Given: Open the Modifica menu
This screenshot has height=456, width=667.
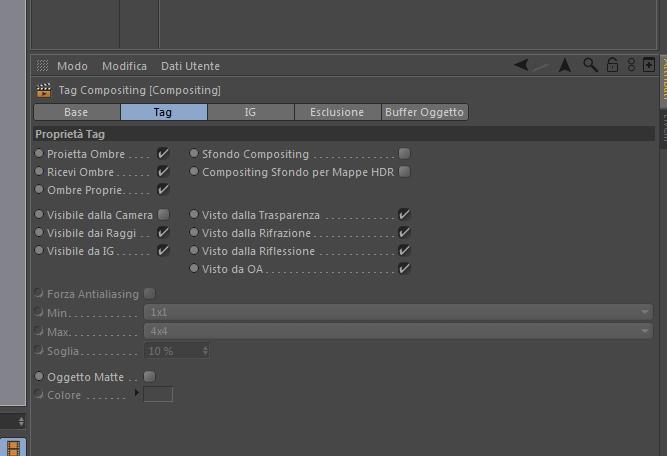Looking at the screenshot, I should tap(124, 66).
